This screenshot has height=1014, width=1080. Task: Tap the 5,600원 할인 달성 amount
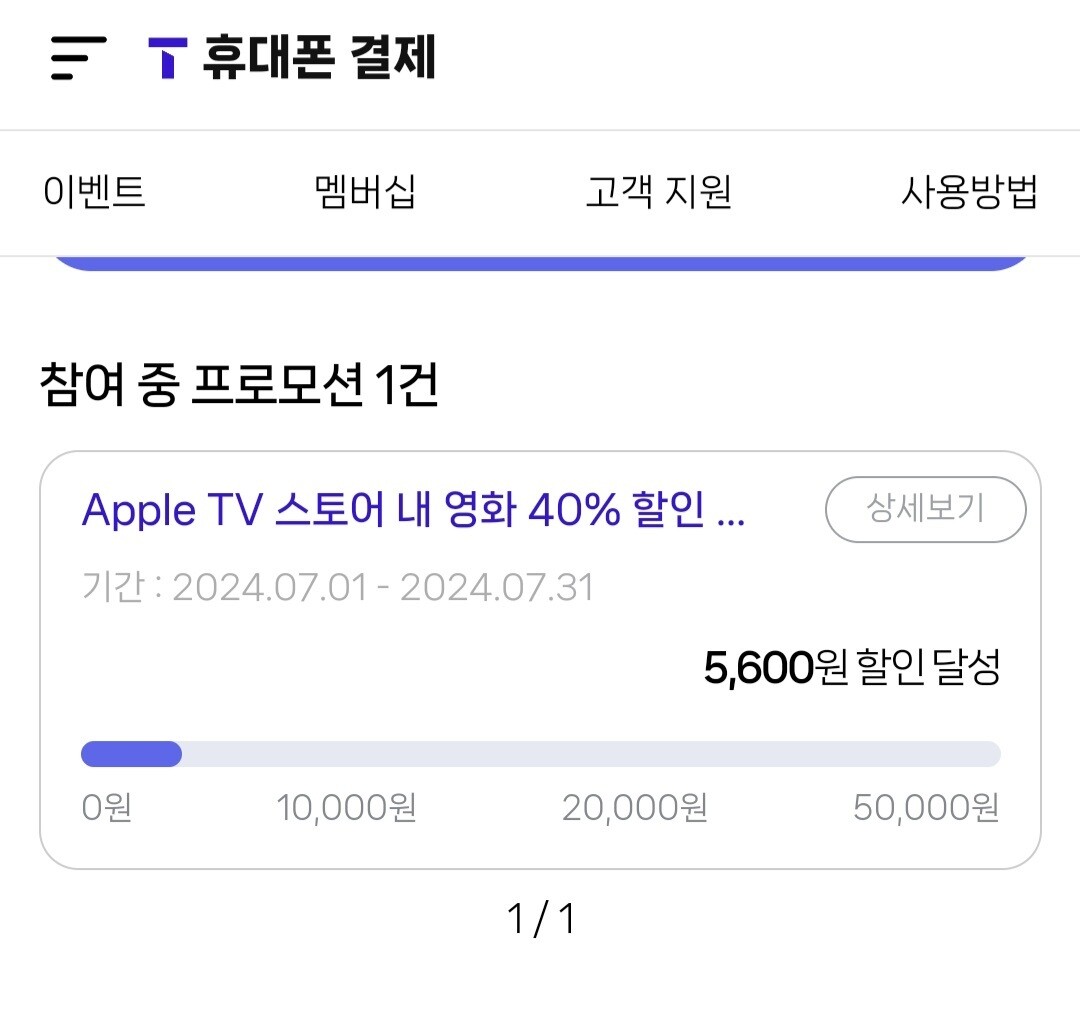(x=851, y=668)
